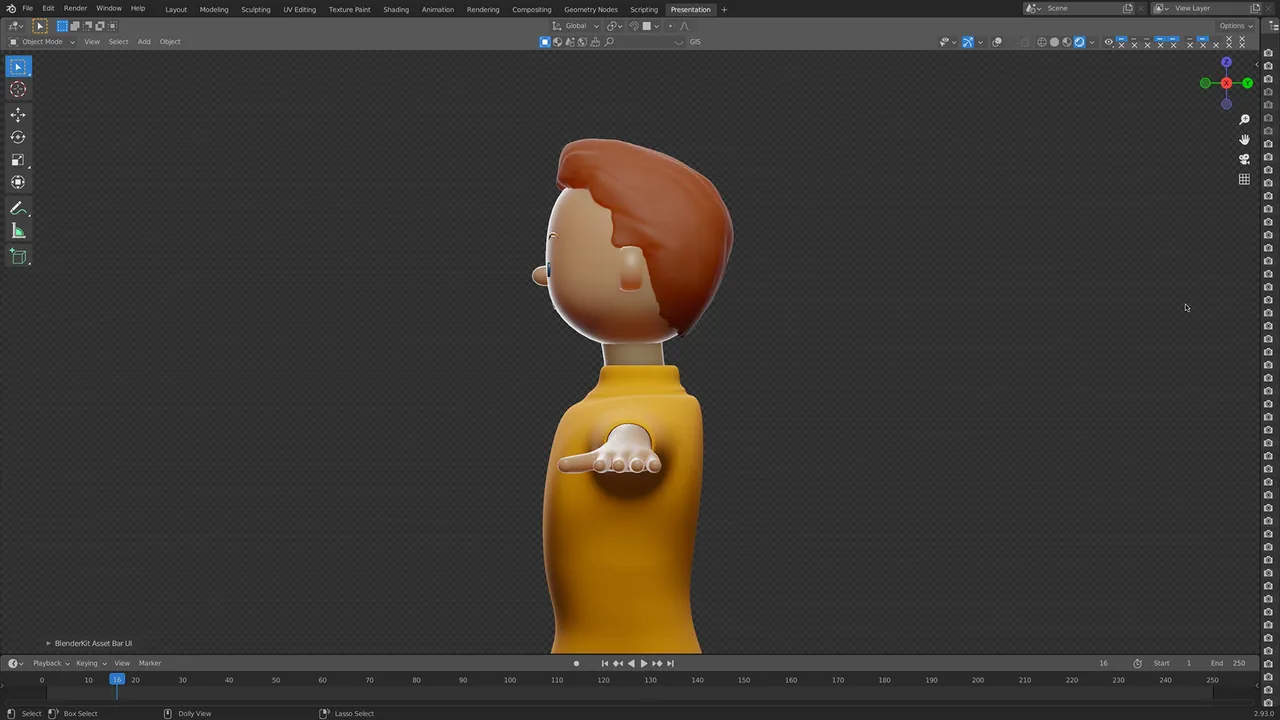Switch to orthographic view using the grid icon
1280x720 pixels.
point(1244,179)
